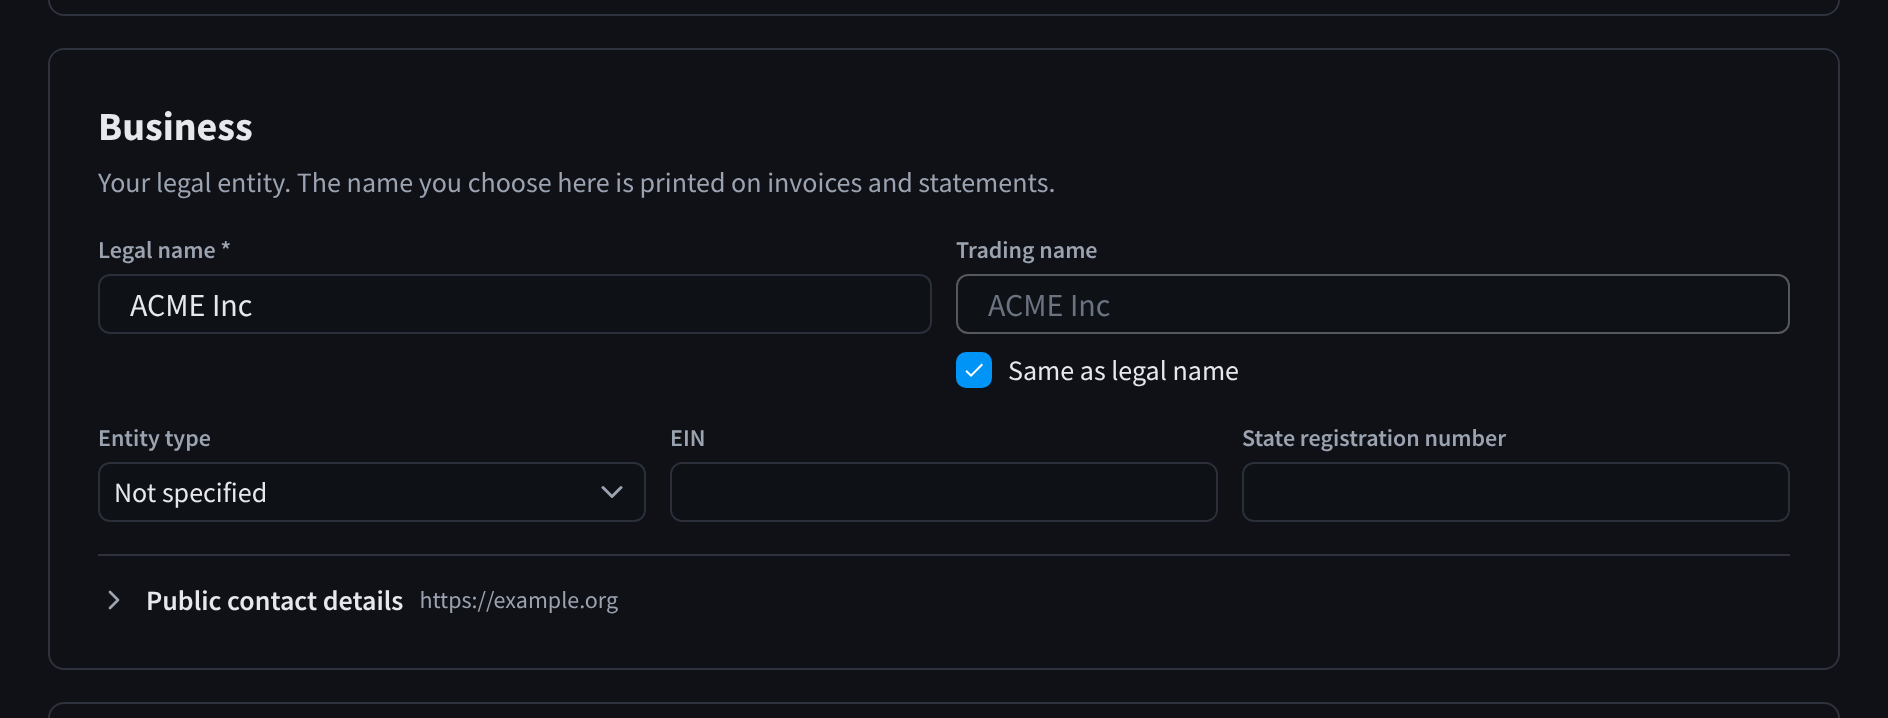Image resolution: width=1888 pixels, height=718 pixels.
Task: Expand Public contact details chevron
Action: click(x=113, y=600)
